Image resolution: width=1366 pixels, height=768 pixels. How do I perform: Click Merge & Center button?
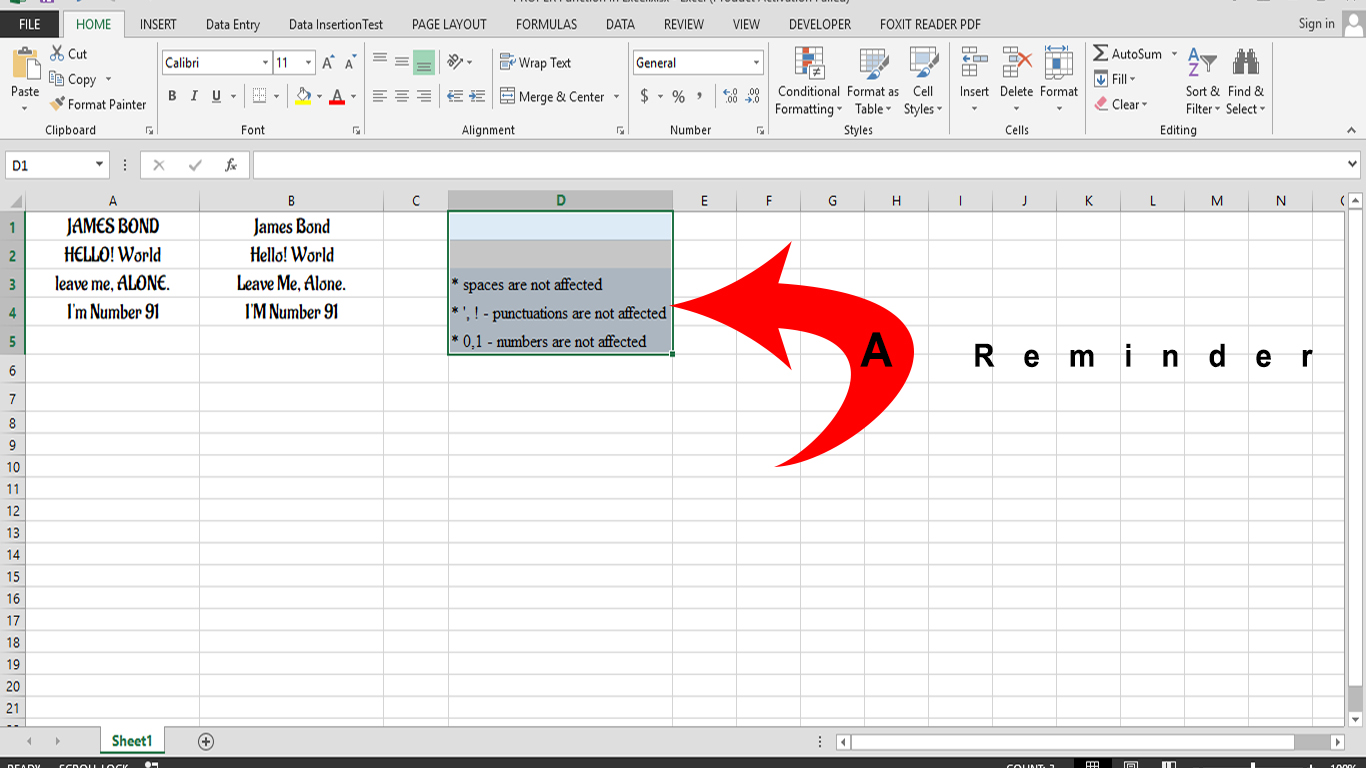(552, 97)
